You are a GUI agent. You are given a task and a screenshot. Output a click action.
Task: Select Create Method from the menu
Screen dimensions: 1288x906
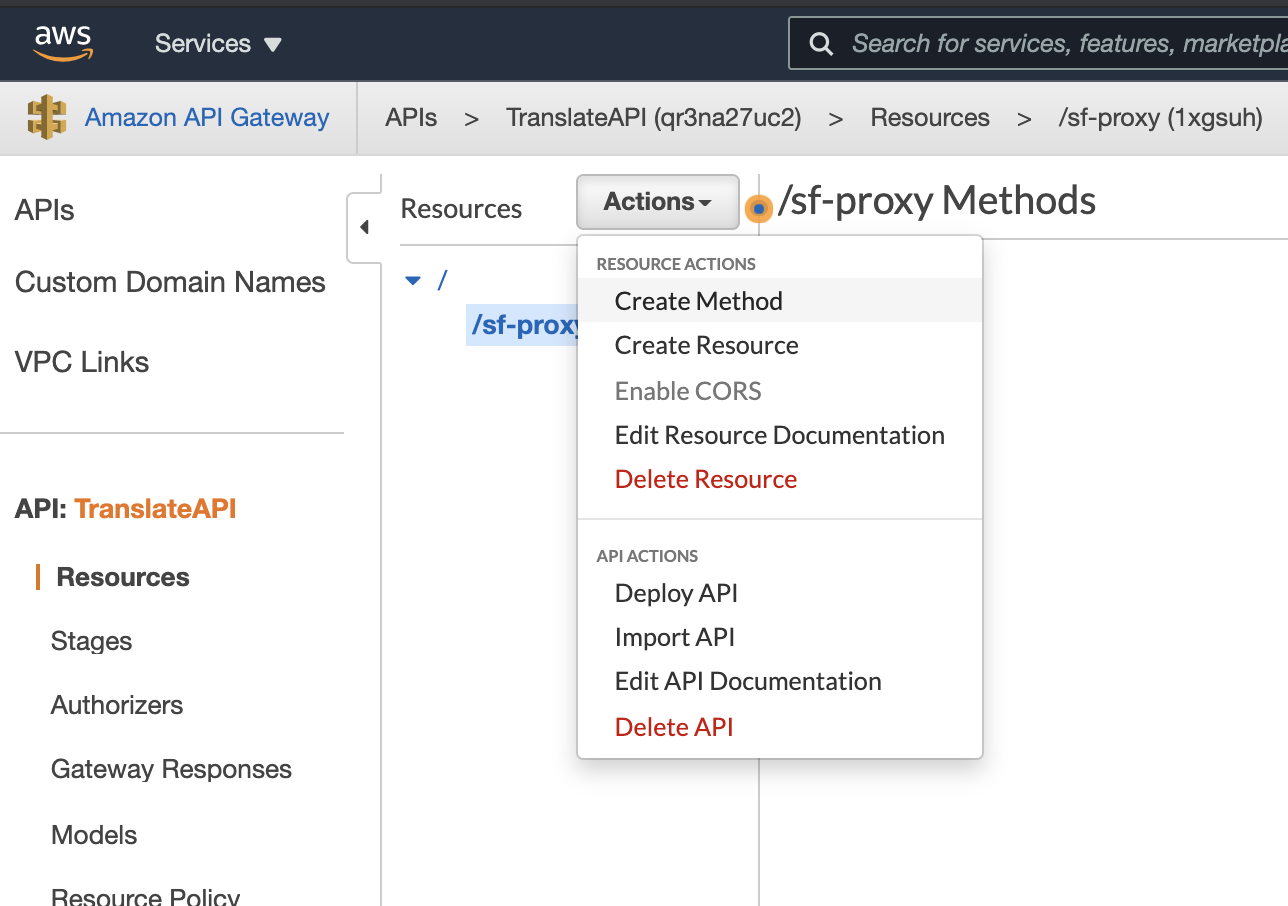[x=698, y=301]
